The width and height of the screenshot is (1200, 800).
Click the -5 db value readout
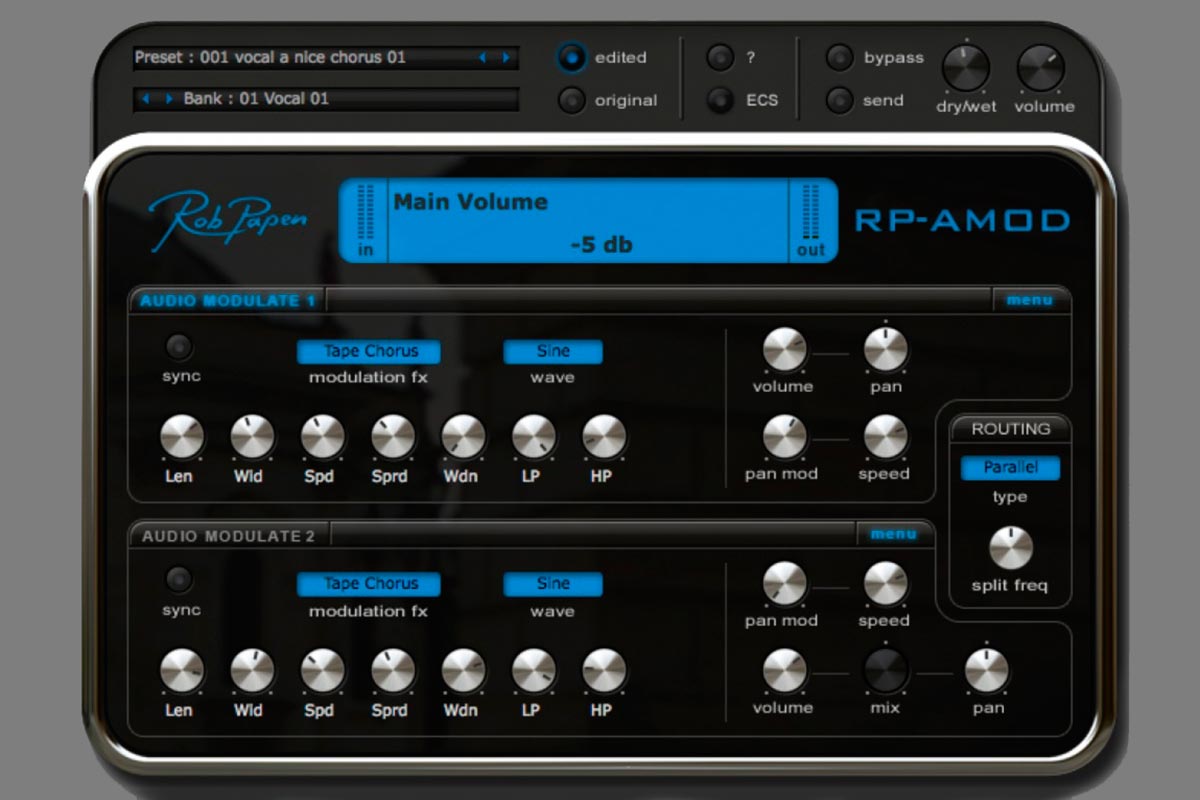click(601, 244)
